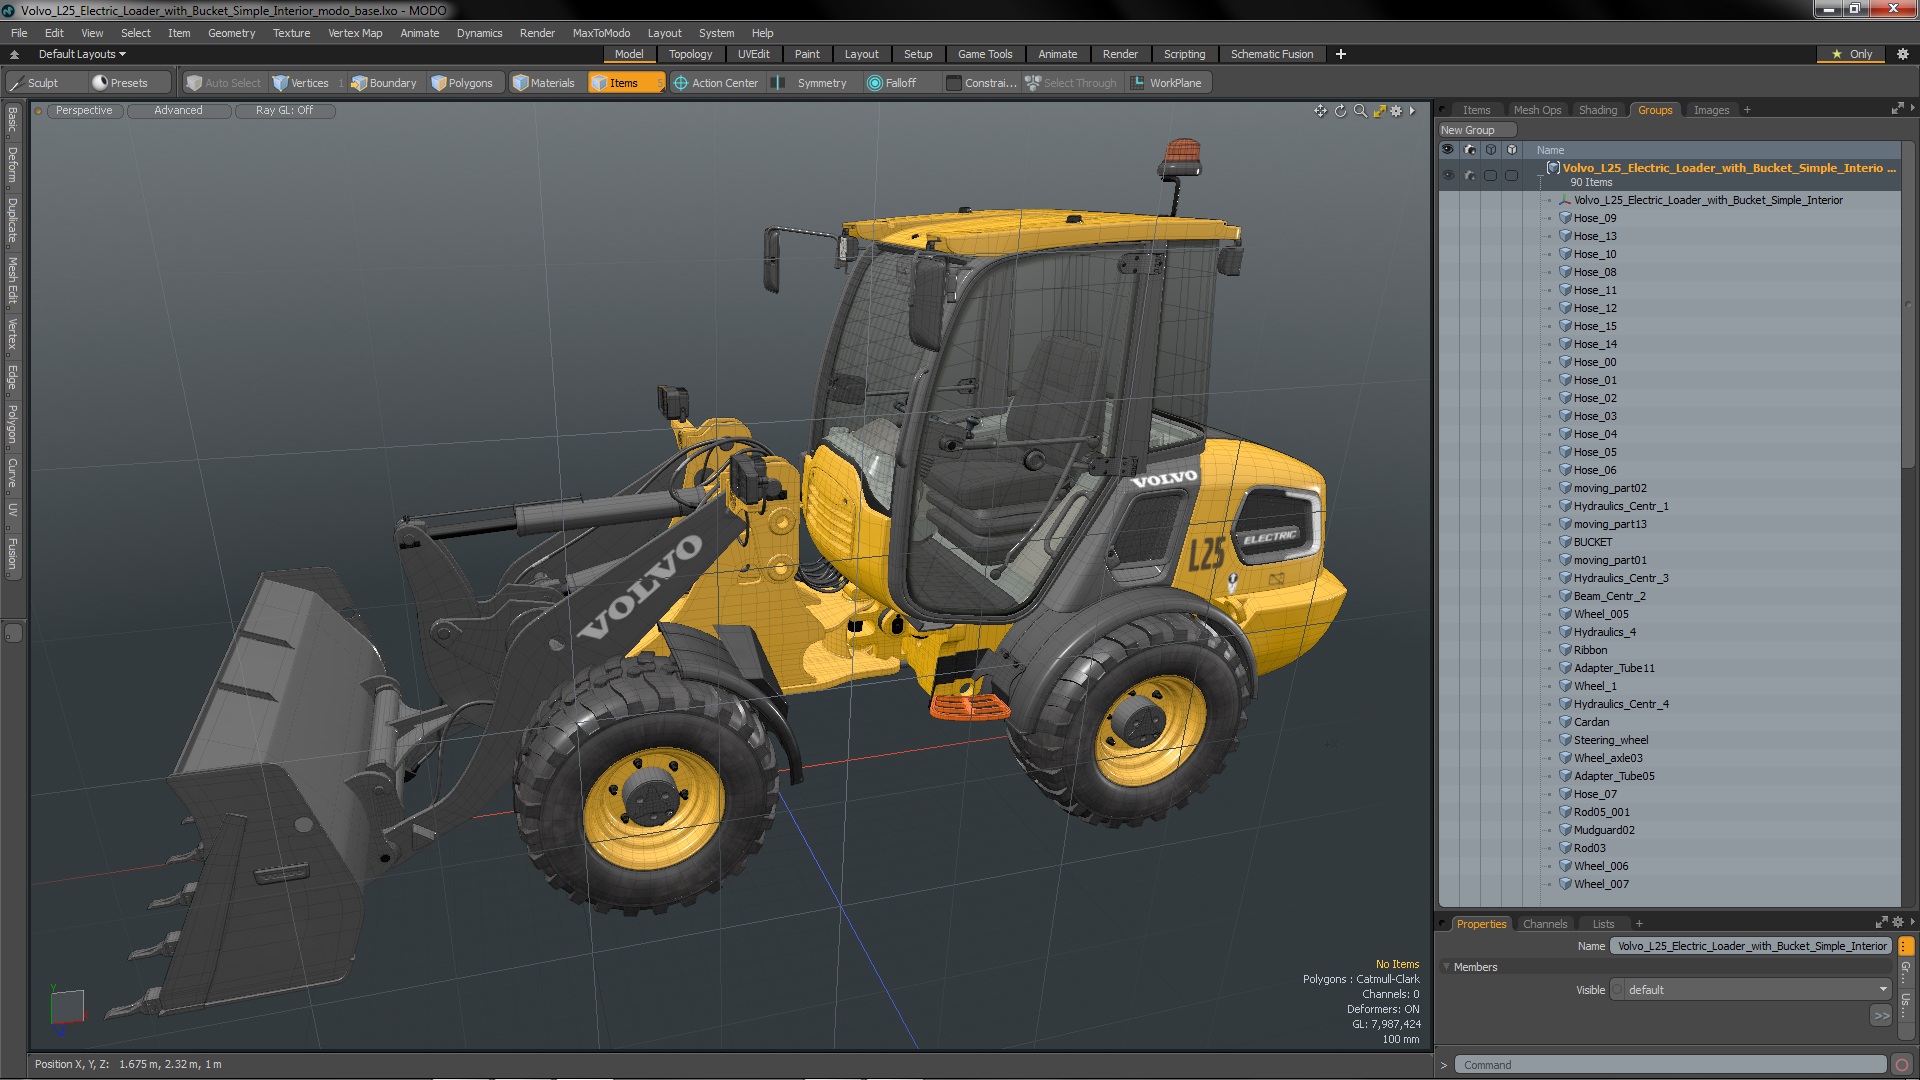Add a new tab next to Lists
1920x1080 pixels.
(1639, 924)
